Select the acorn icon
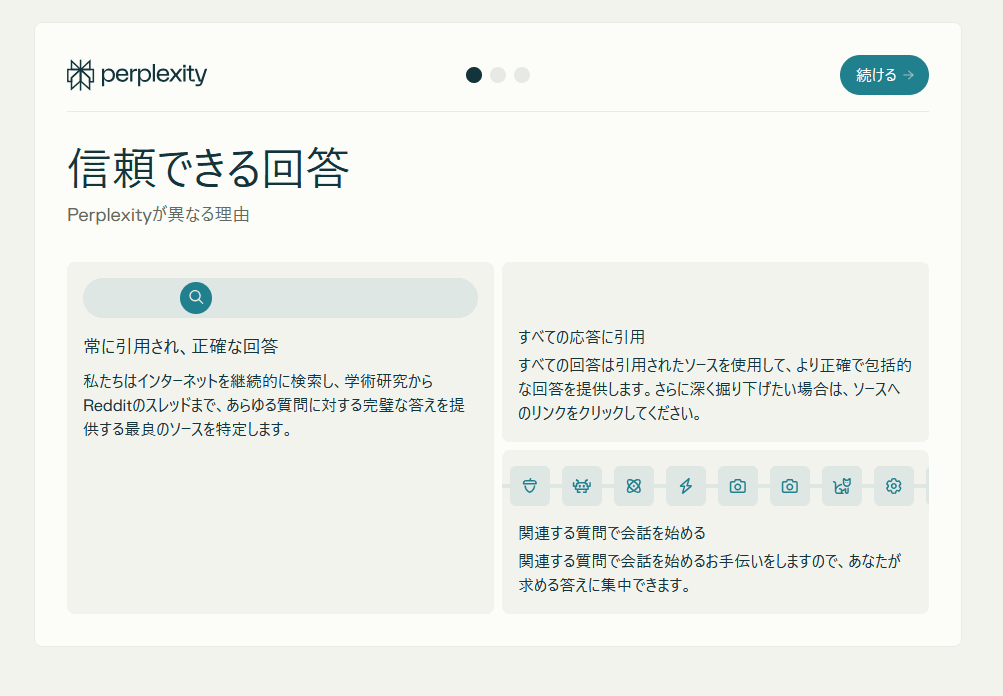Viewport: 1003px width, 696px height. click(x=530, y=486)
